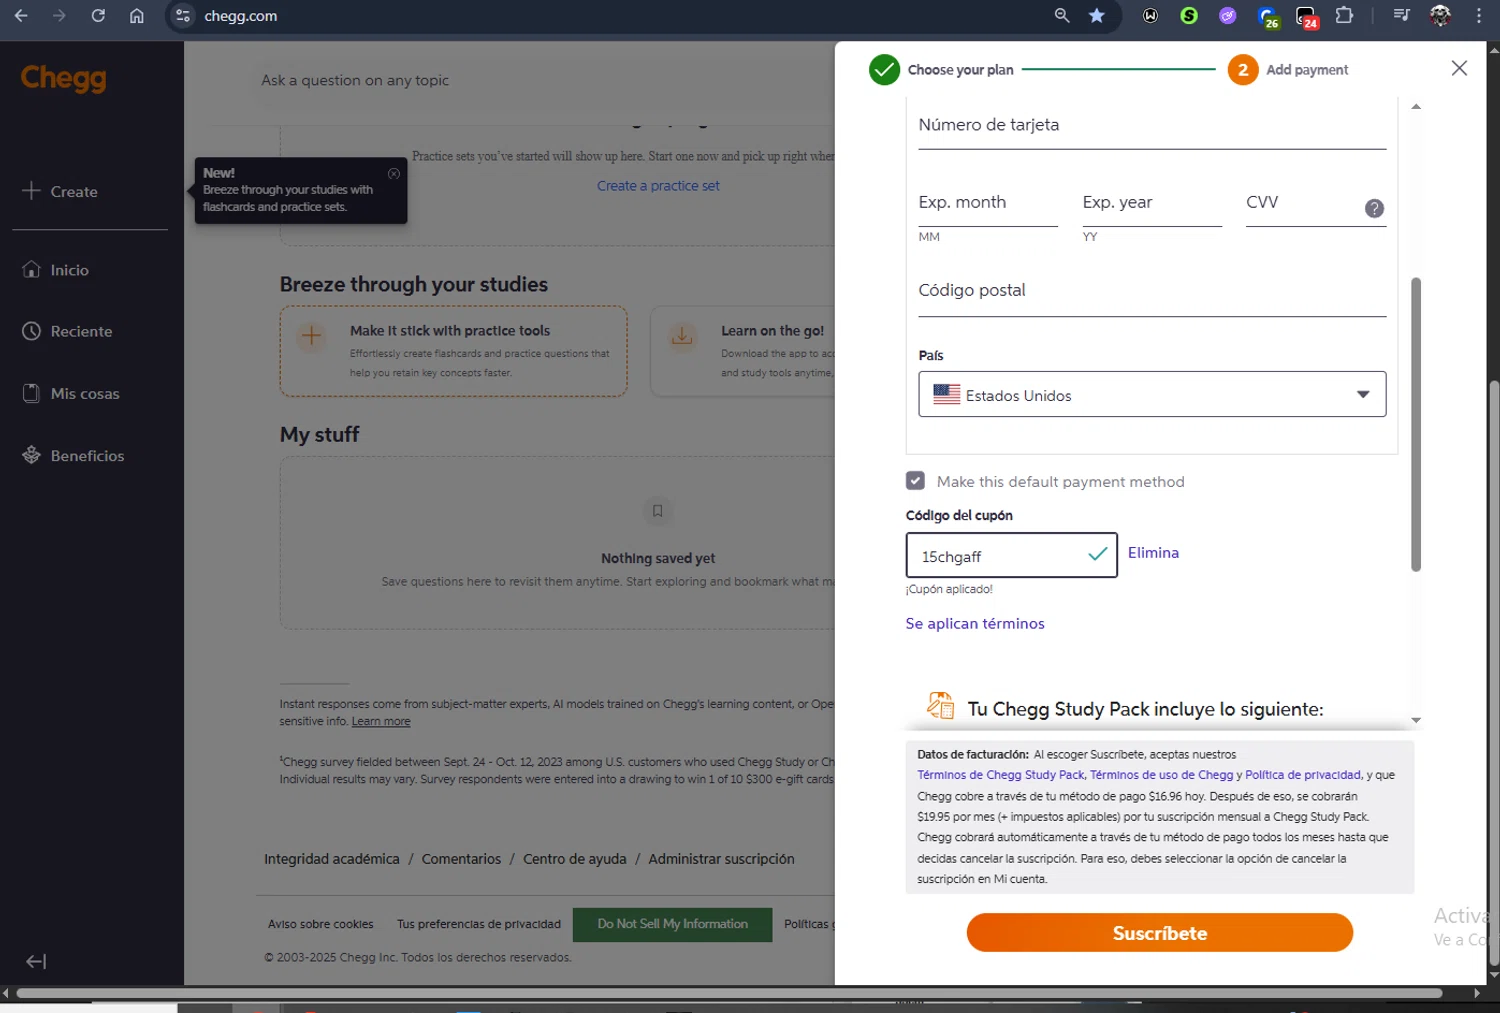Open the browser profile avatar
This screenshot has width=1500, height=1013.
pos(1440,16)
